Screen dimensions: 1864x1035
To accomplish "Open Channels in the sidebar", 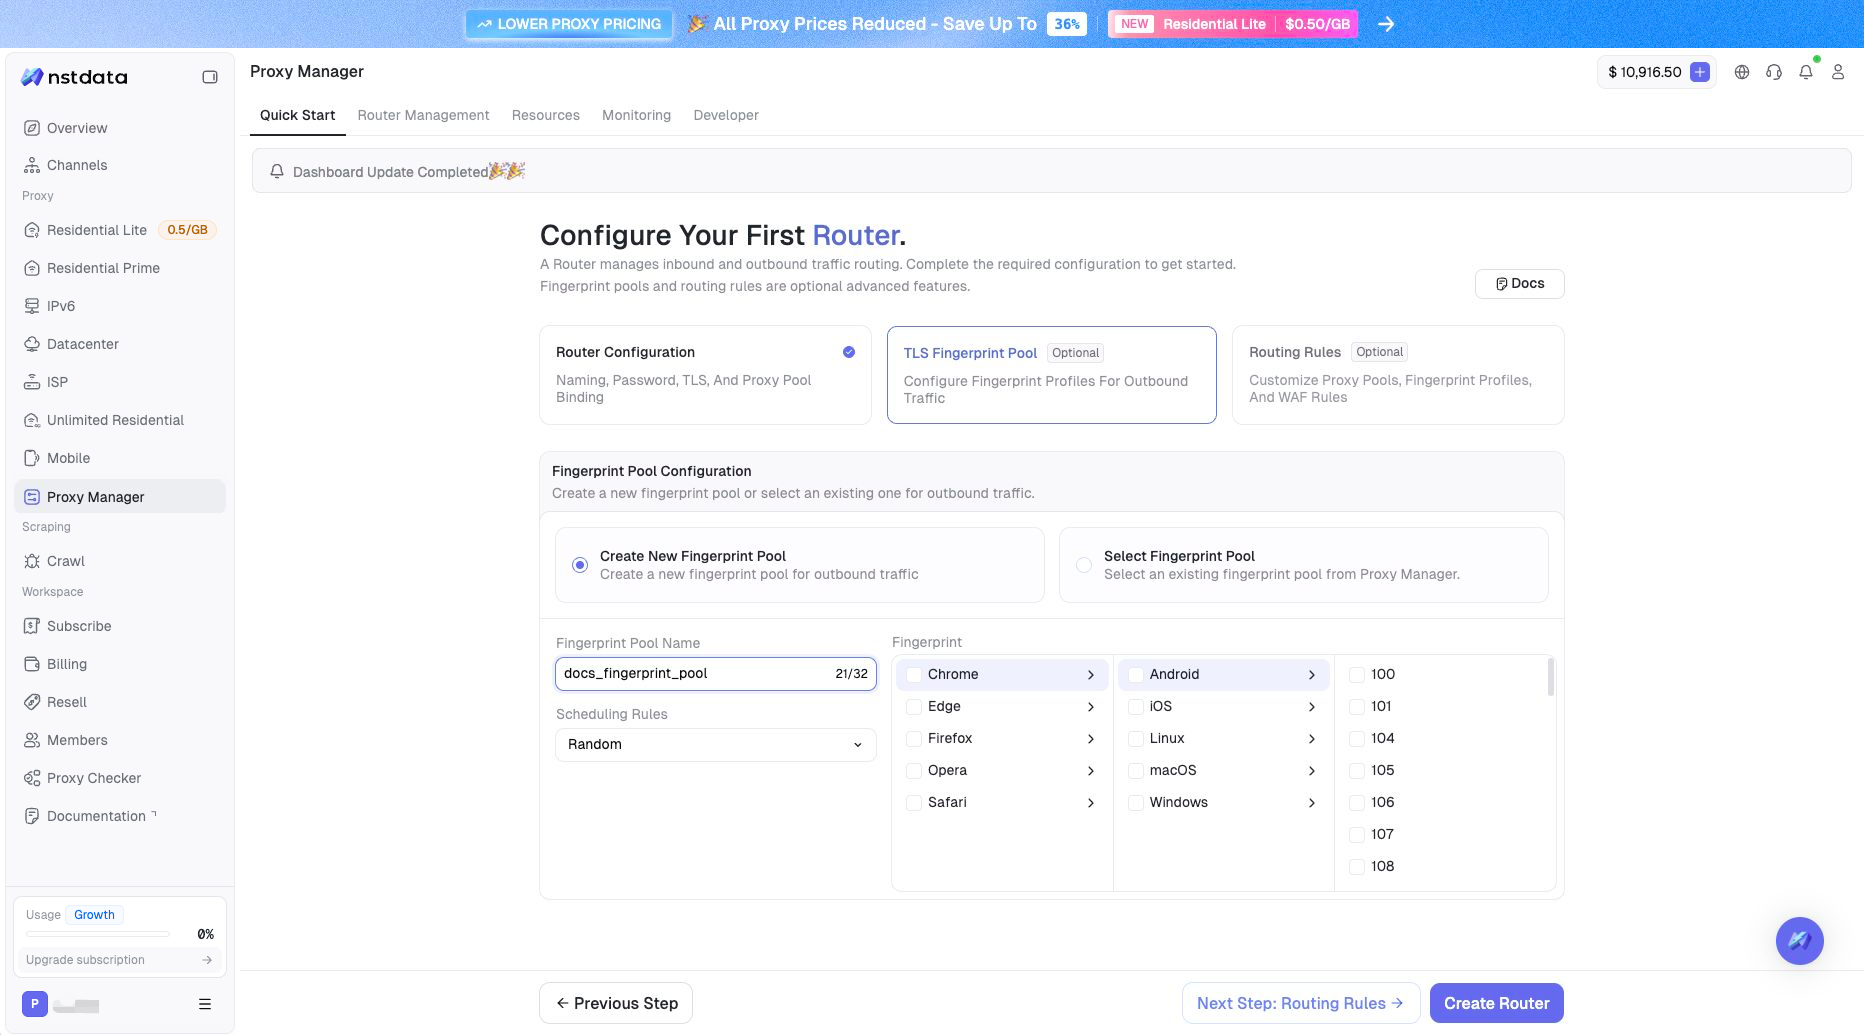I will coord(120,165).
